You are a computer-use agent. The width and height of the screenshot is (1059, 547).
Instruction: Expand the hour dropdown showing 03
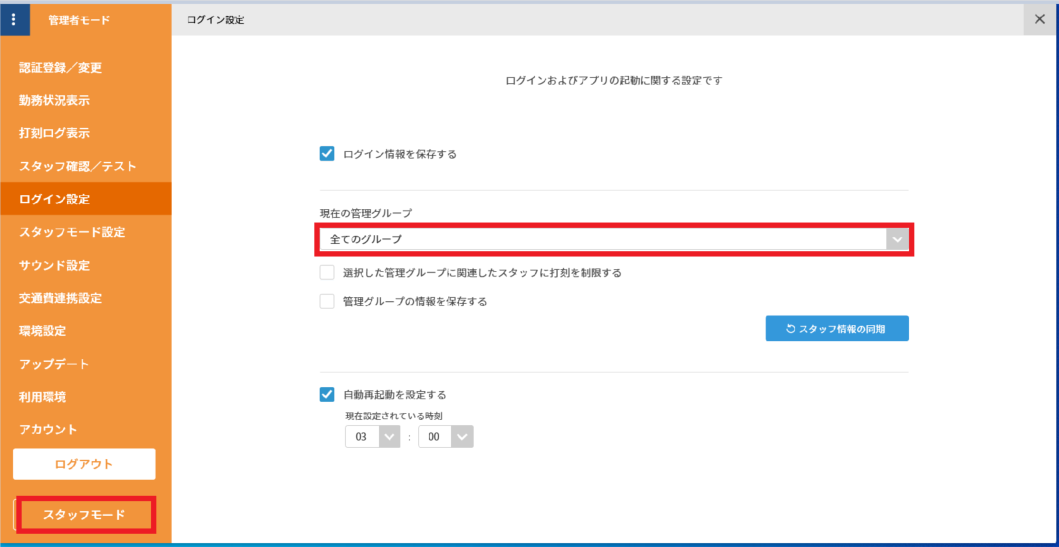coord(373,437)
